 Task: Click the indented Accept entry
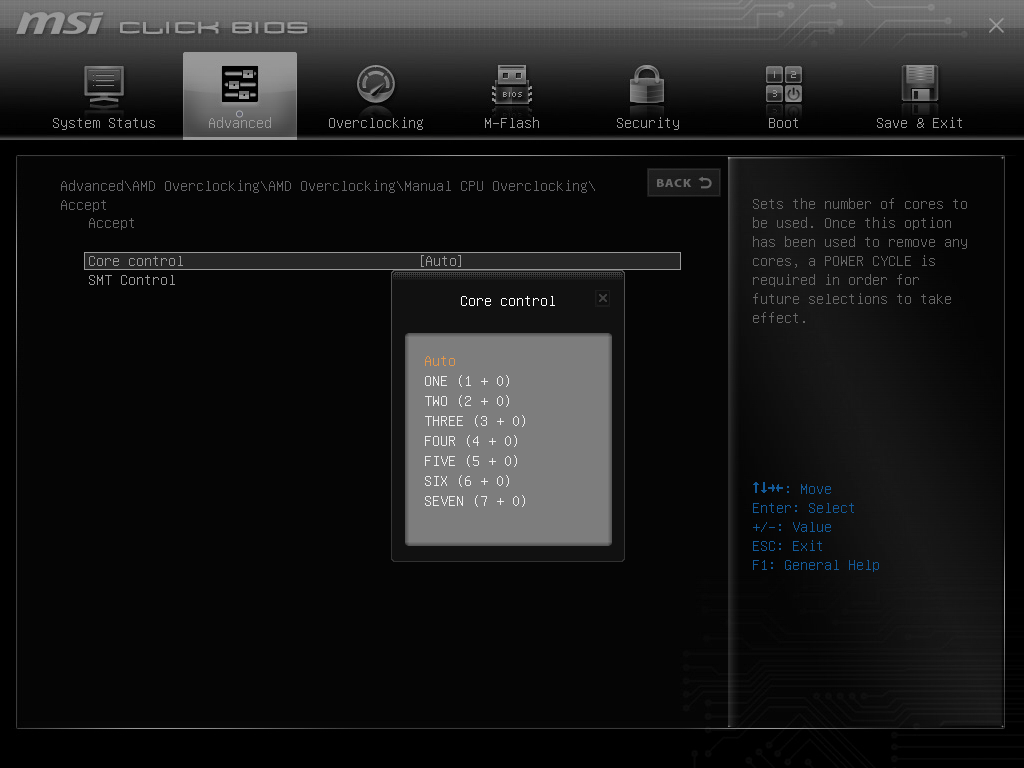click(x=112, y=223)
